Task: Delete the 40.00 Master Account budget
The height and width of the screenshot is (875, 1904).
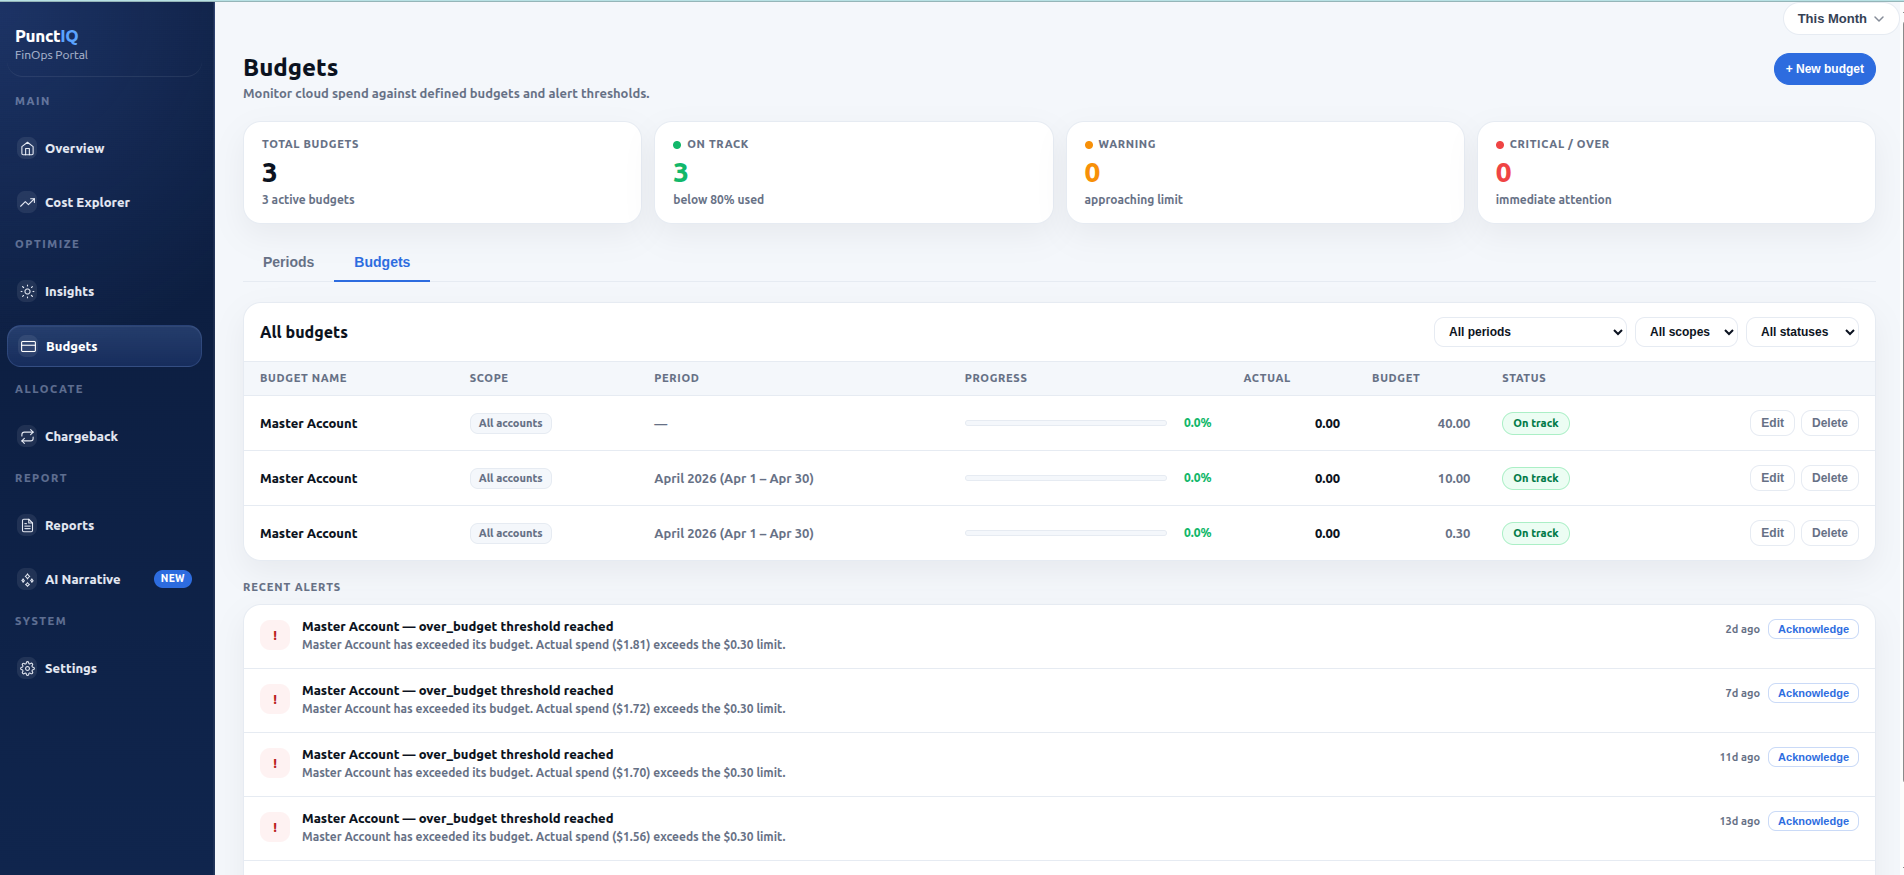Action: pyautogui.click(x=1829, y=423)
